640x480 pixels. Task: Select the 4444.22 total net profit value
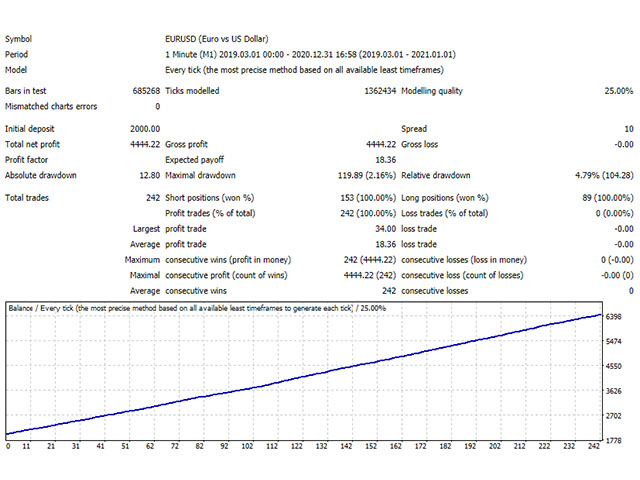click(x=145, y=144)
